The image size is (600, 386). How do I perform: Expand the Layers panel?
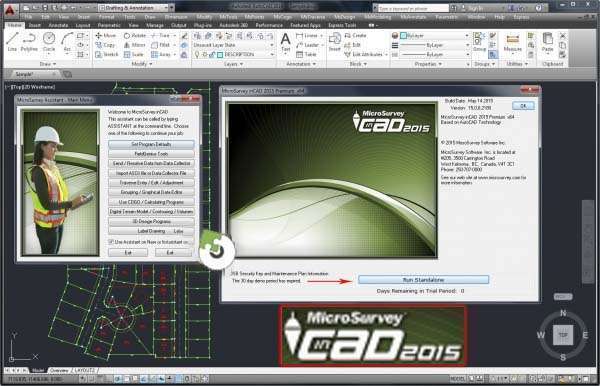click(233, 64)
